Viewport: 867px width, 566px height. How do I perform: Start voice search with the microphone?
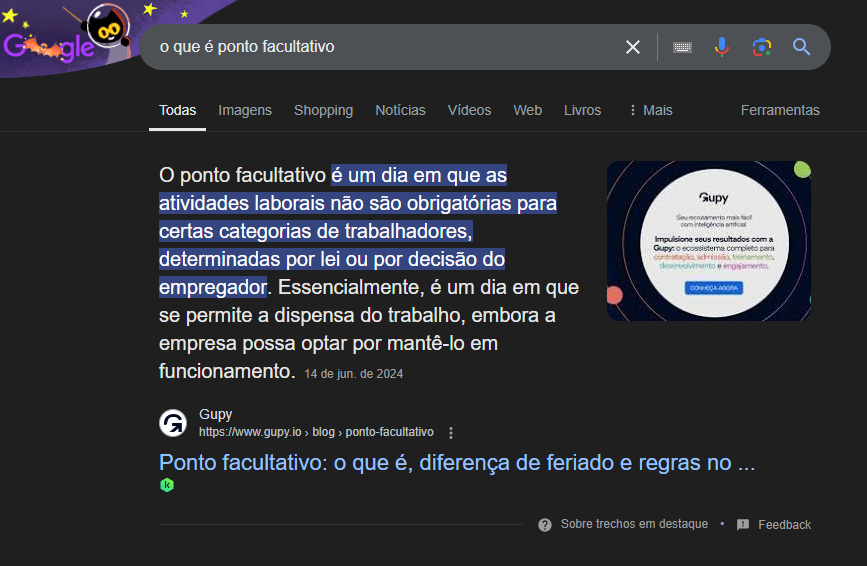point(722,47)
